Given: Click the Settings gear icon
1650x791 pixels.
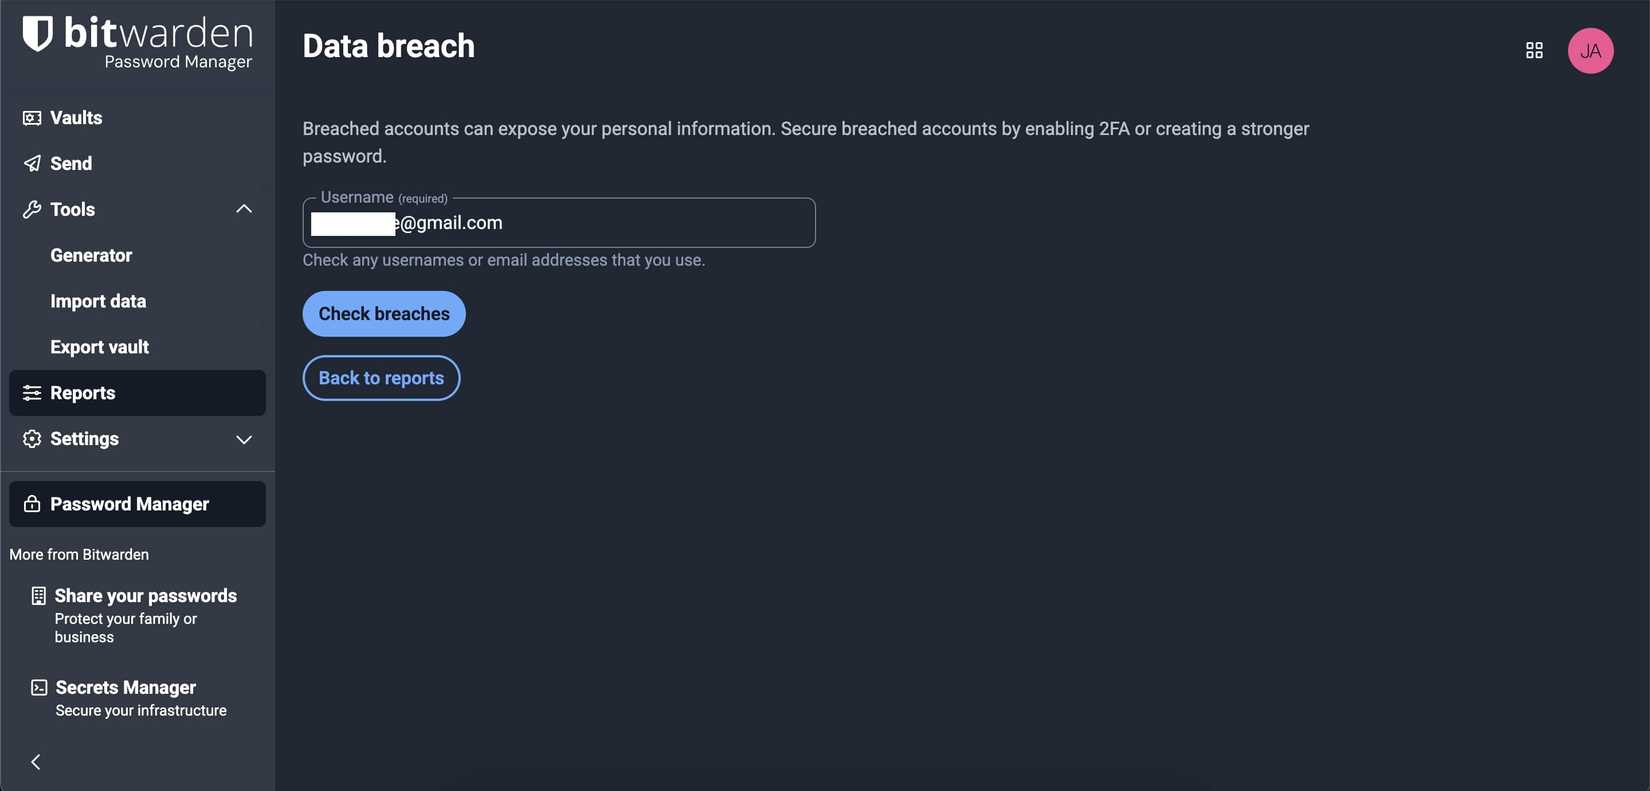Looking at the screenshot, I should click(x=31, y=438).
